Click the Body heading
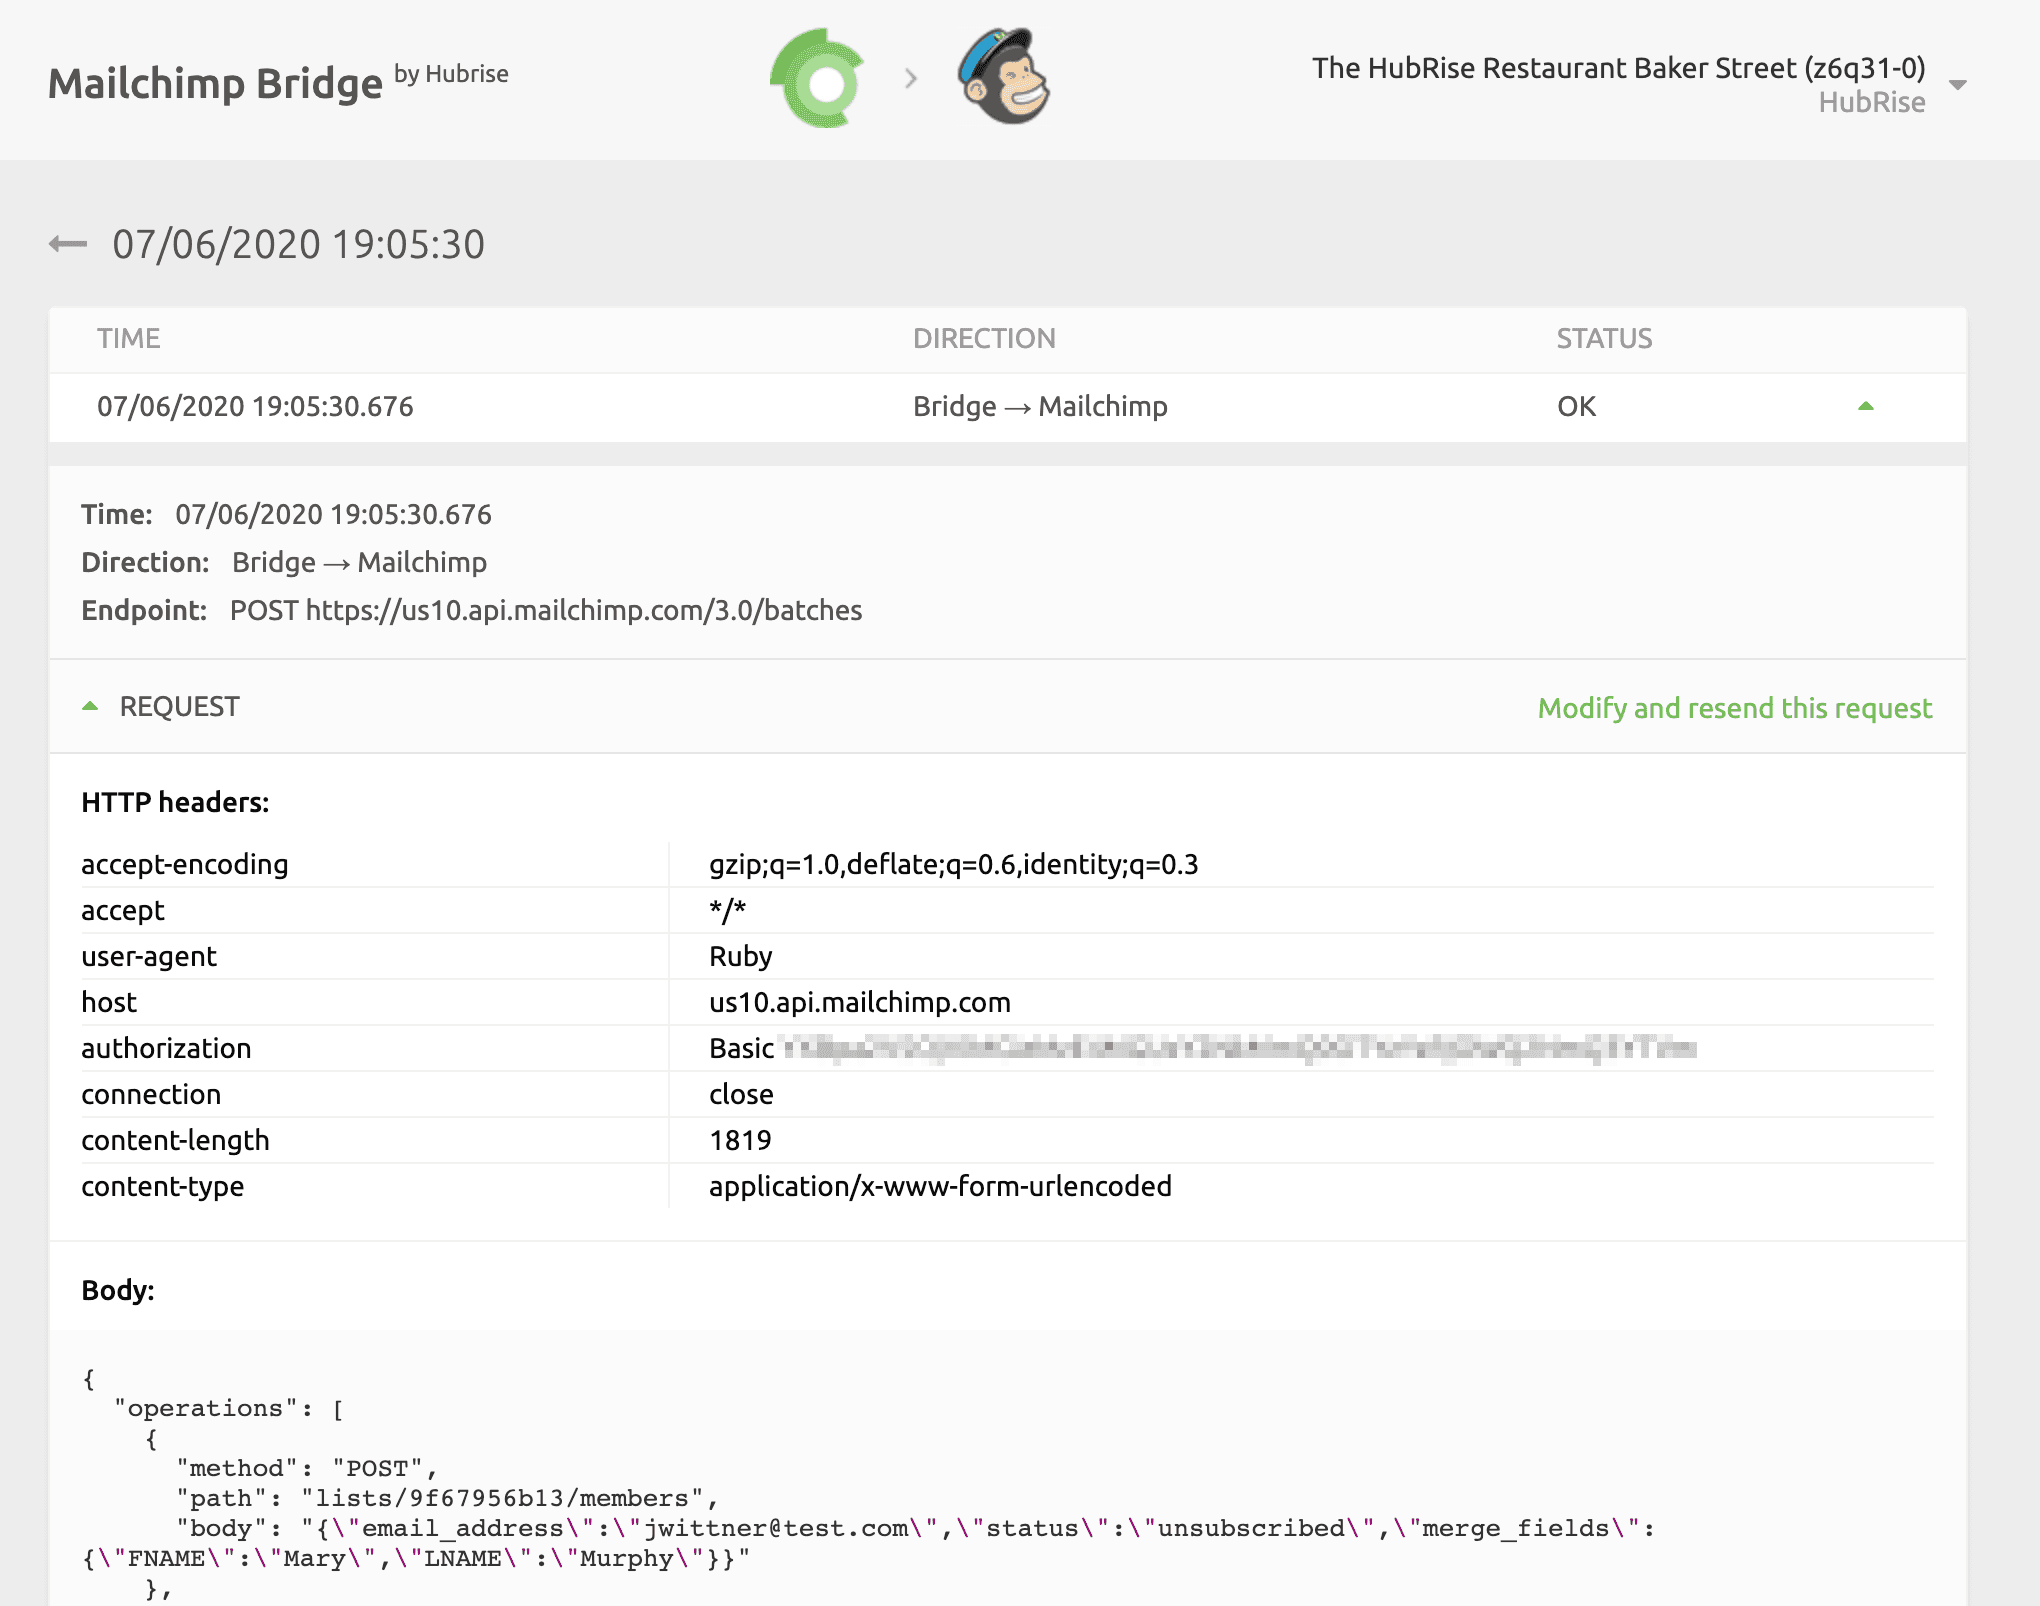2040x1606 pixels. click(118, 1290)
